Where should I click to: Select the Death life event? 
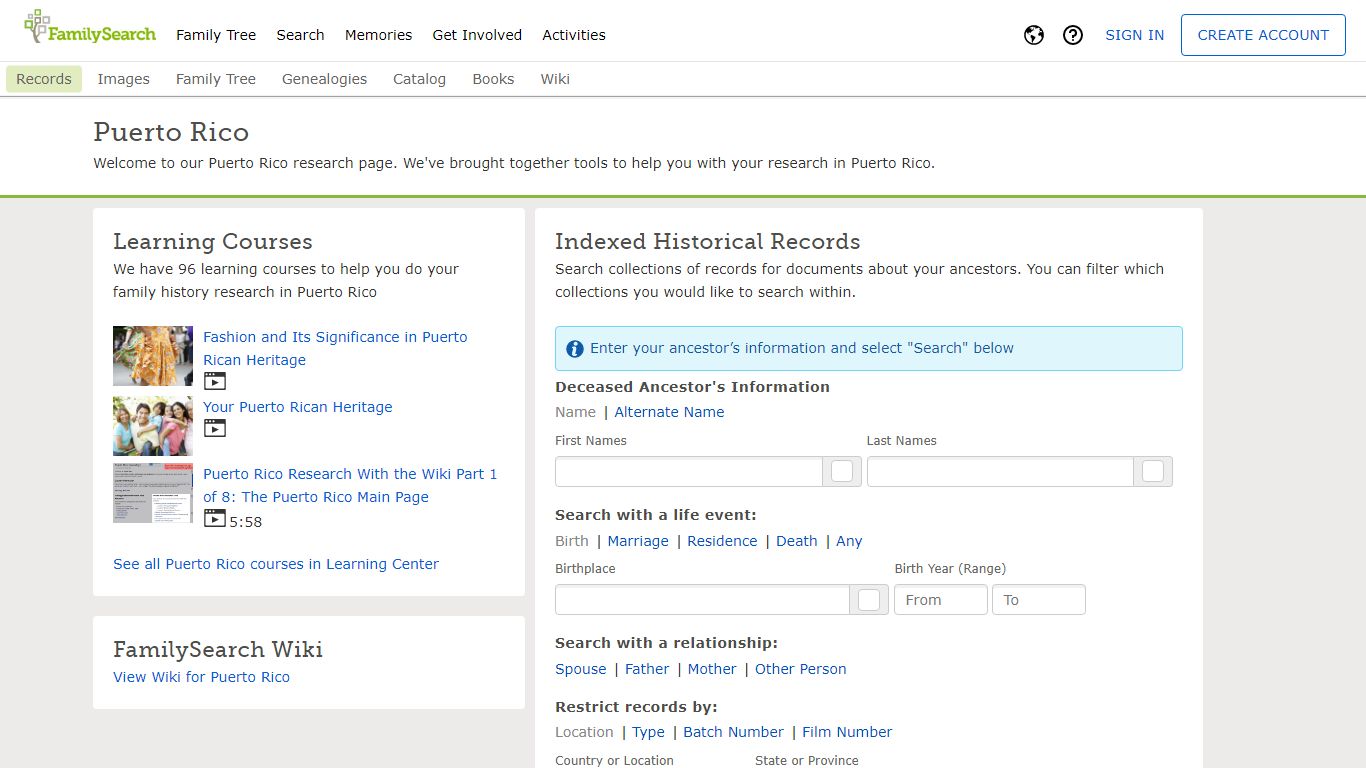pyautogui.click(x=797, y=541)
